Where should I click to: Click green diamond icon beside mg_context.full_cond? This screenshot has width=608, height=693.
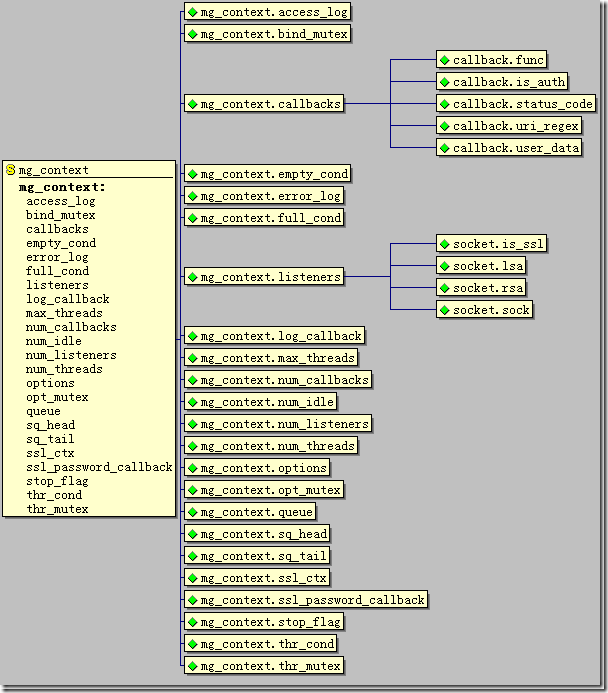pos(193,218)
